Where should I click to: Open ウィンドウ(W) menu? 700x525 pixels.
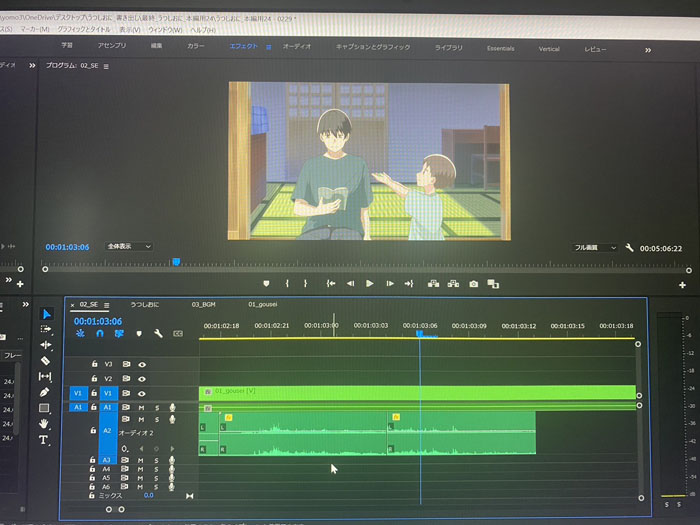165,30
